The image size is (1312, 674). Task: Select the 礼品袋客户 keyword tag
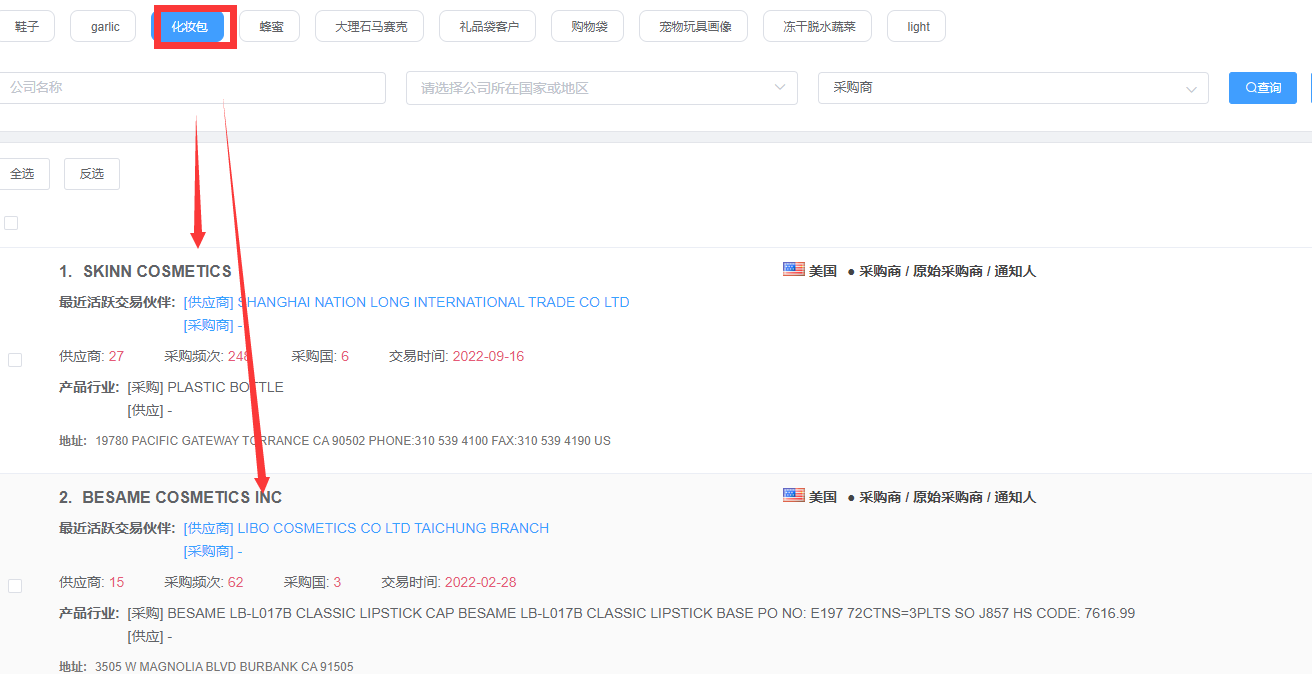489,27
